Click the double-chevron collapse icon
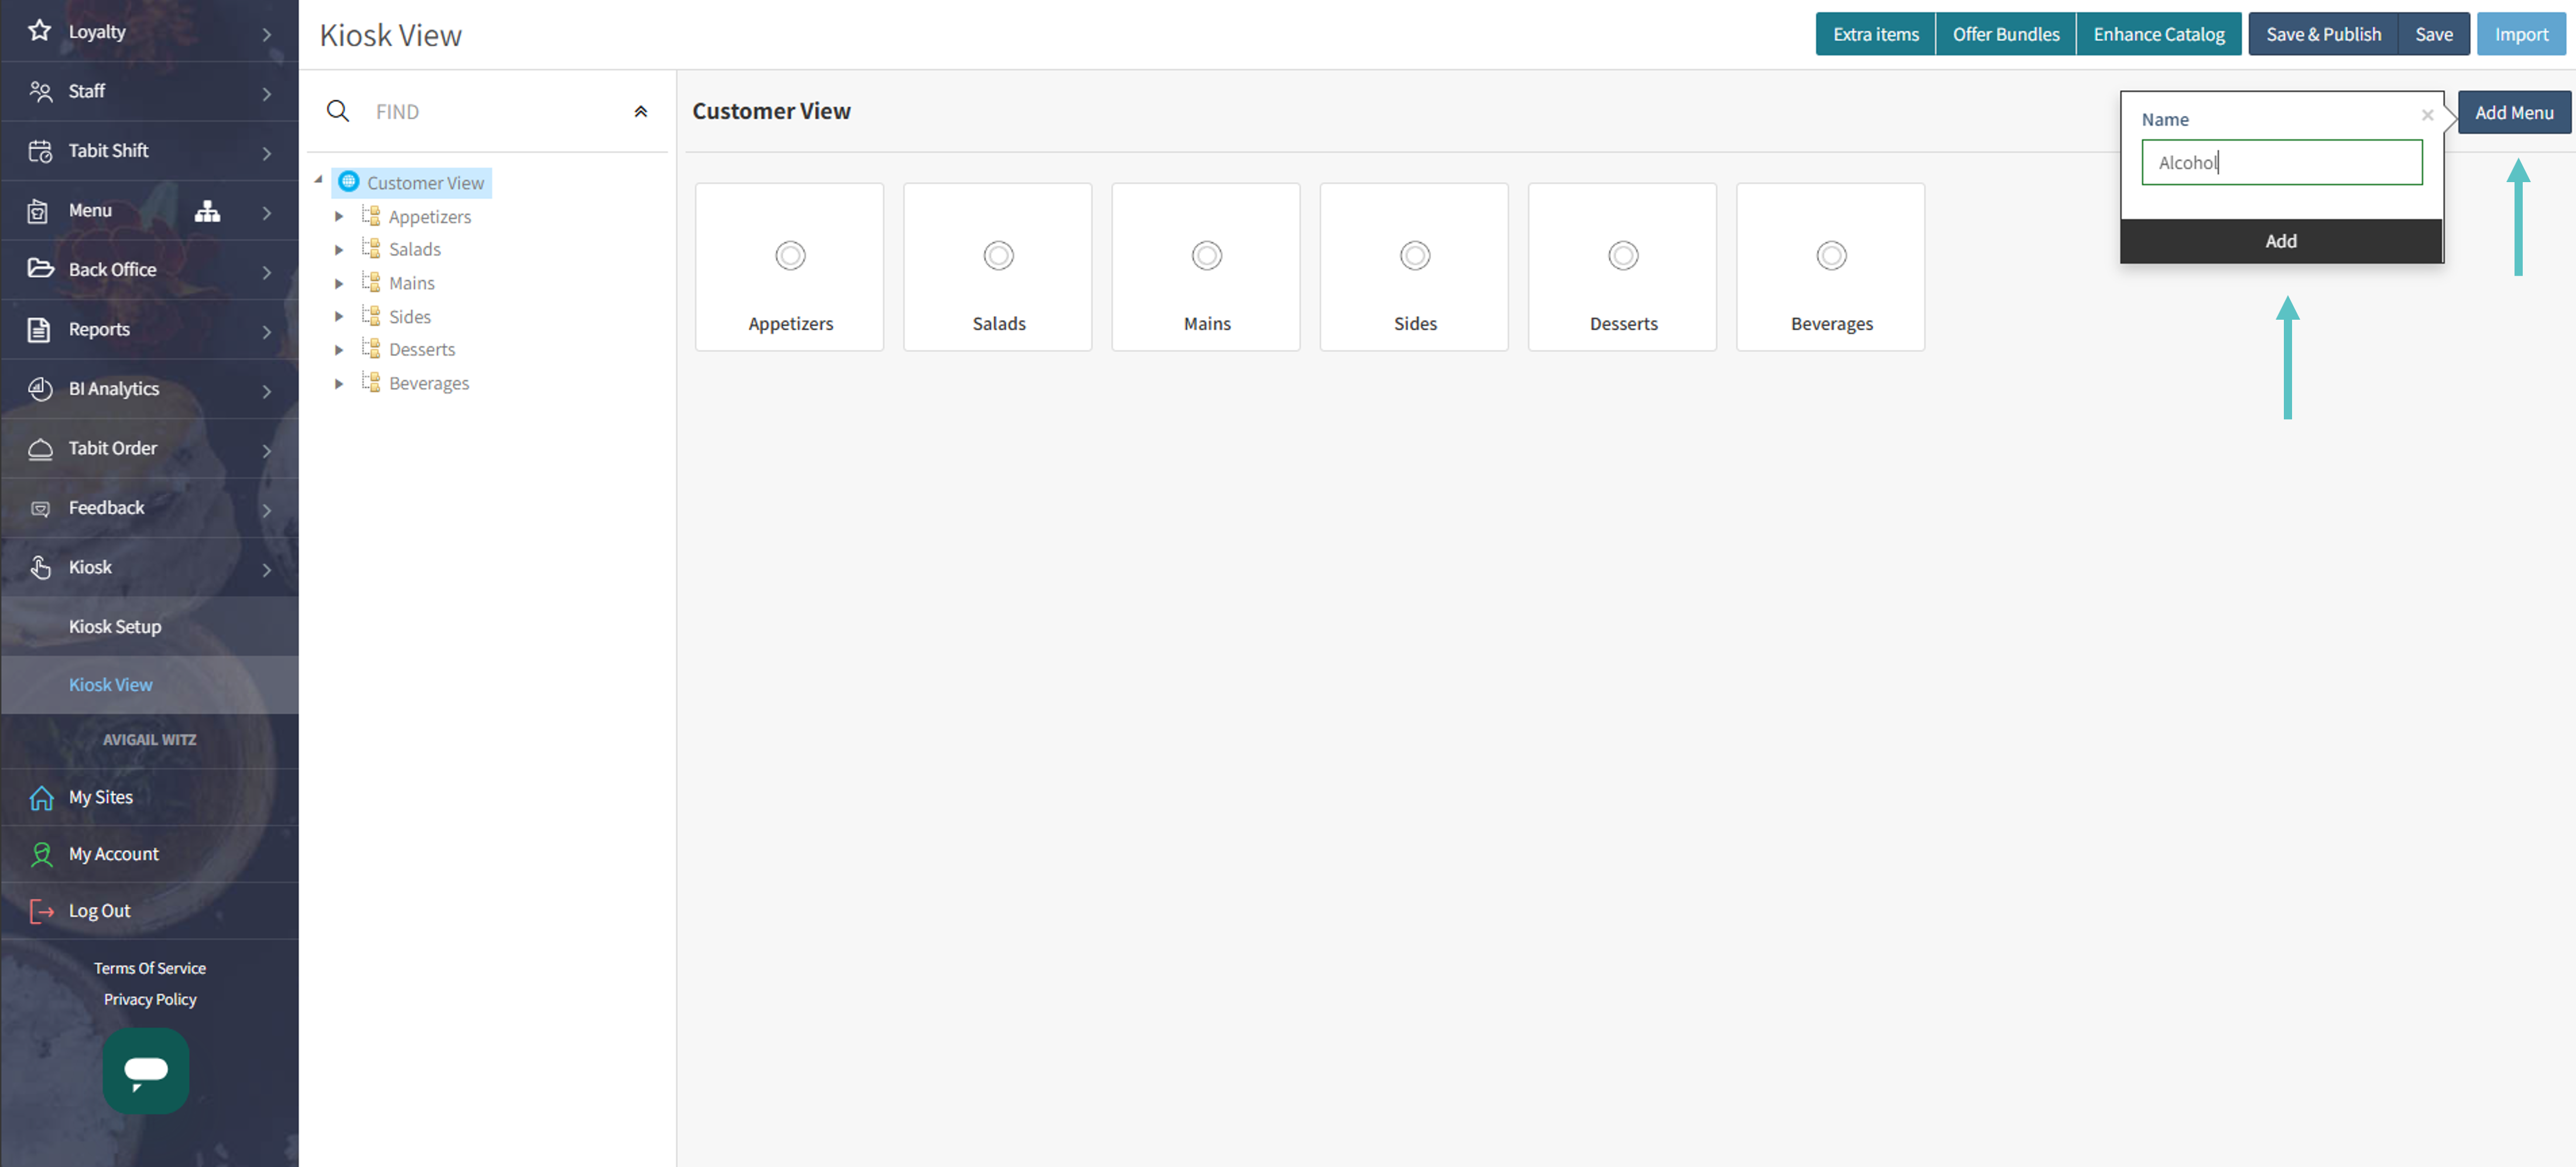This screenshot has width=2576, height=1167. [x=641, y=111]
